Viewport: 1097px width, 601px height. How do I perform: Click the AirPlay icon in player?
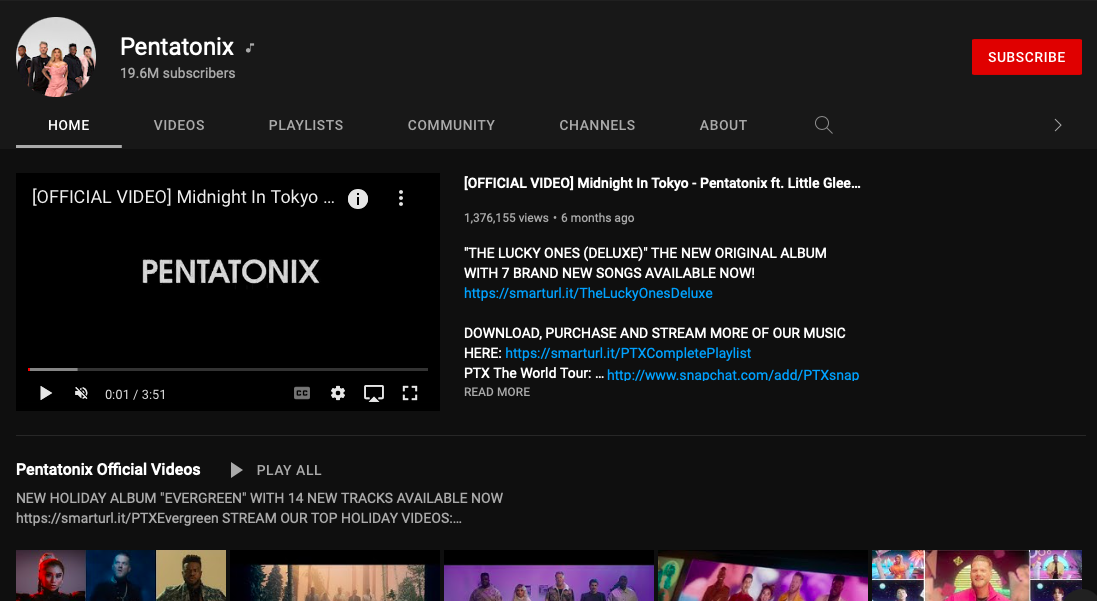pyautogui.click(x=374, y=393)
